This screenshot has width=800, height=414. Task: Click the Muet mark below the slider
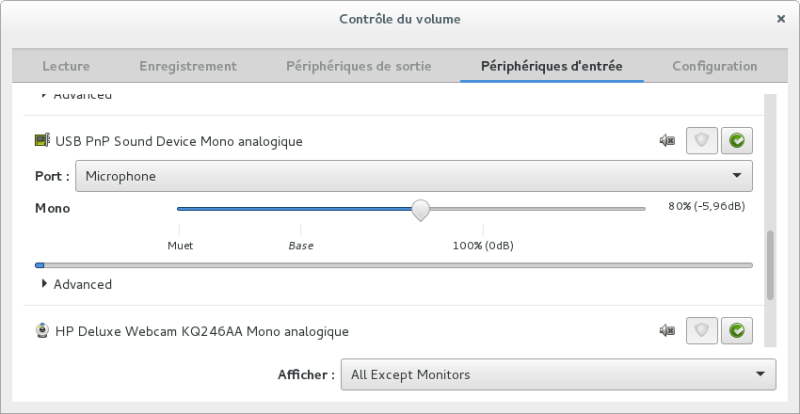tap(180, 245)
